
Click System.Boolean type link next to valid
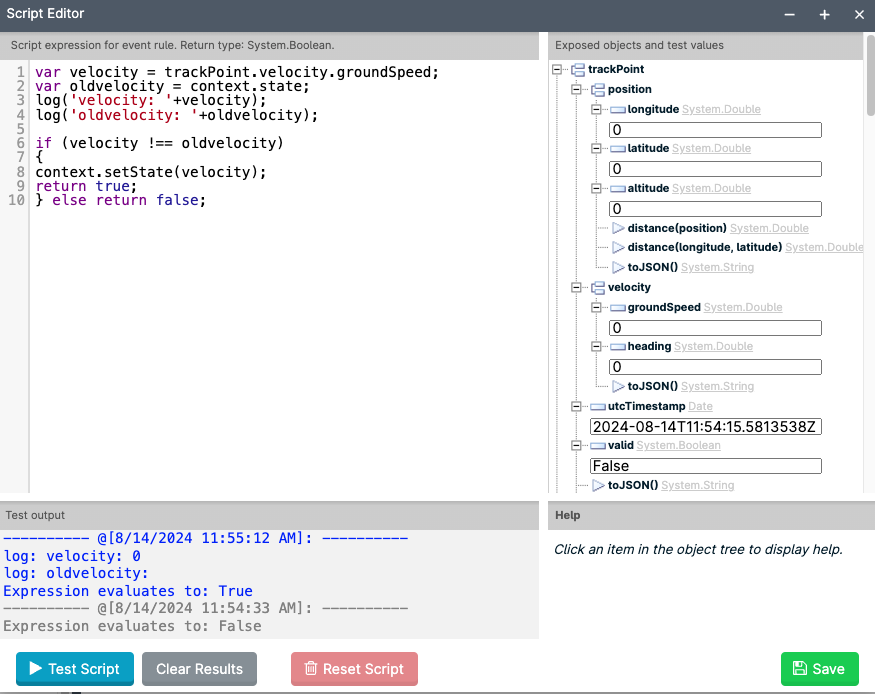click(x=678, y=446)
